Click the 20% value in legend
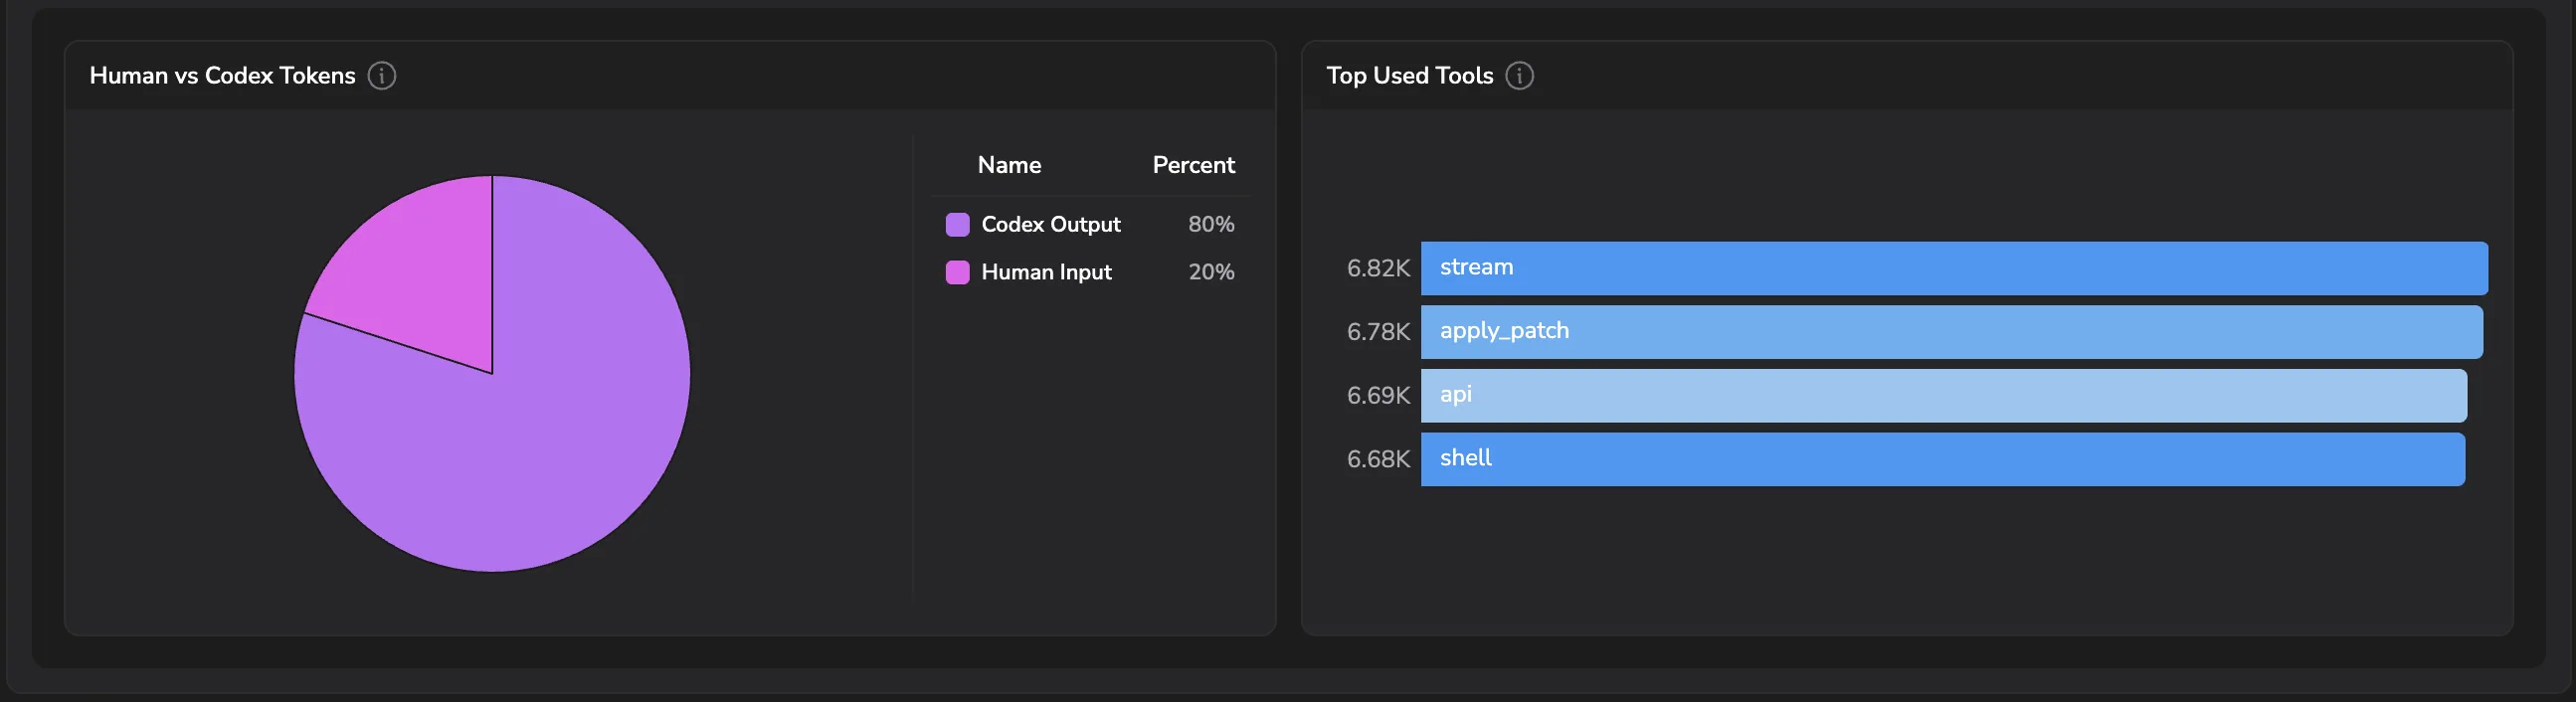The image size is (2576, 702). coord(1210,272)
